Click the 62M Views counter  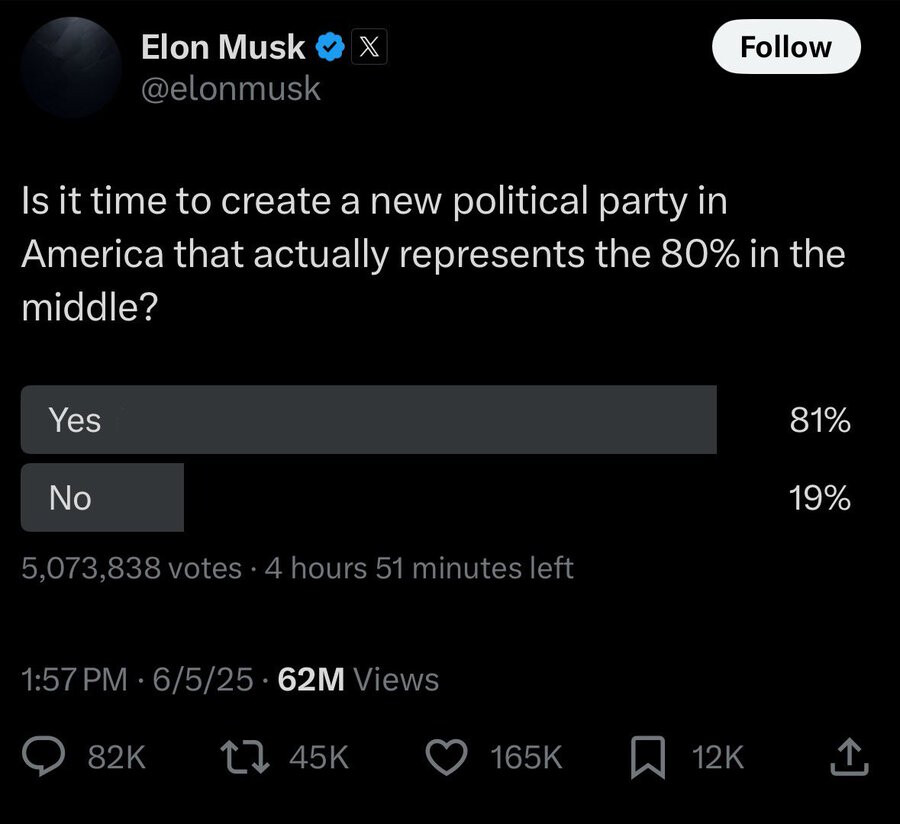click(x=358, y=679)
